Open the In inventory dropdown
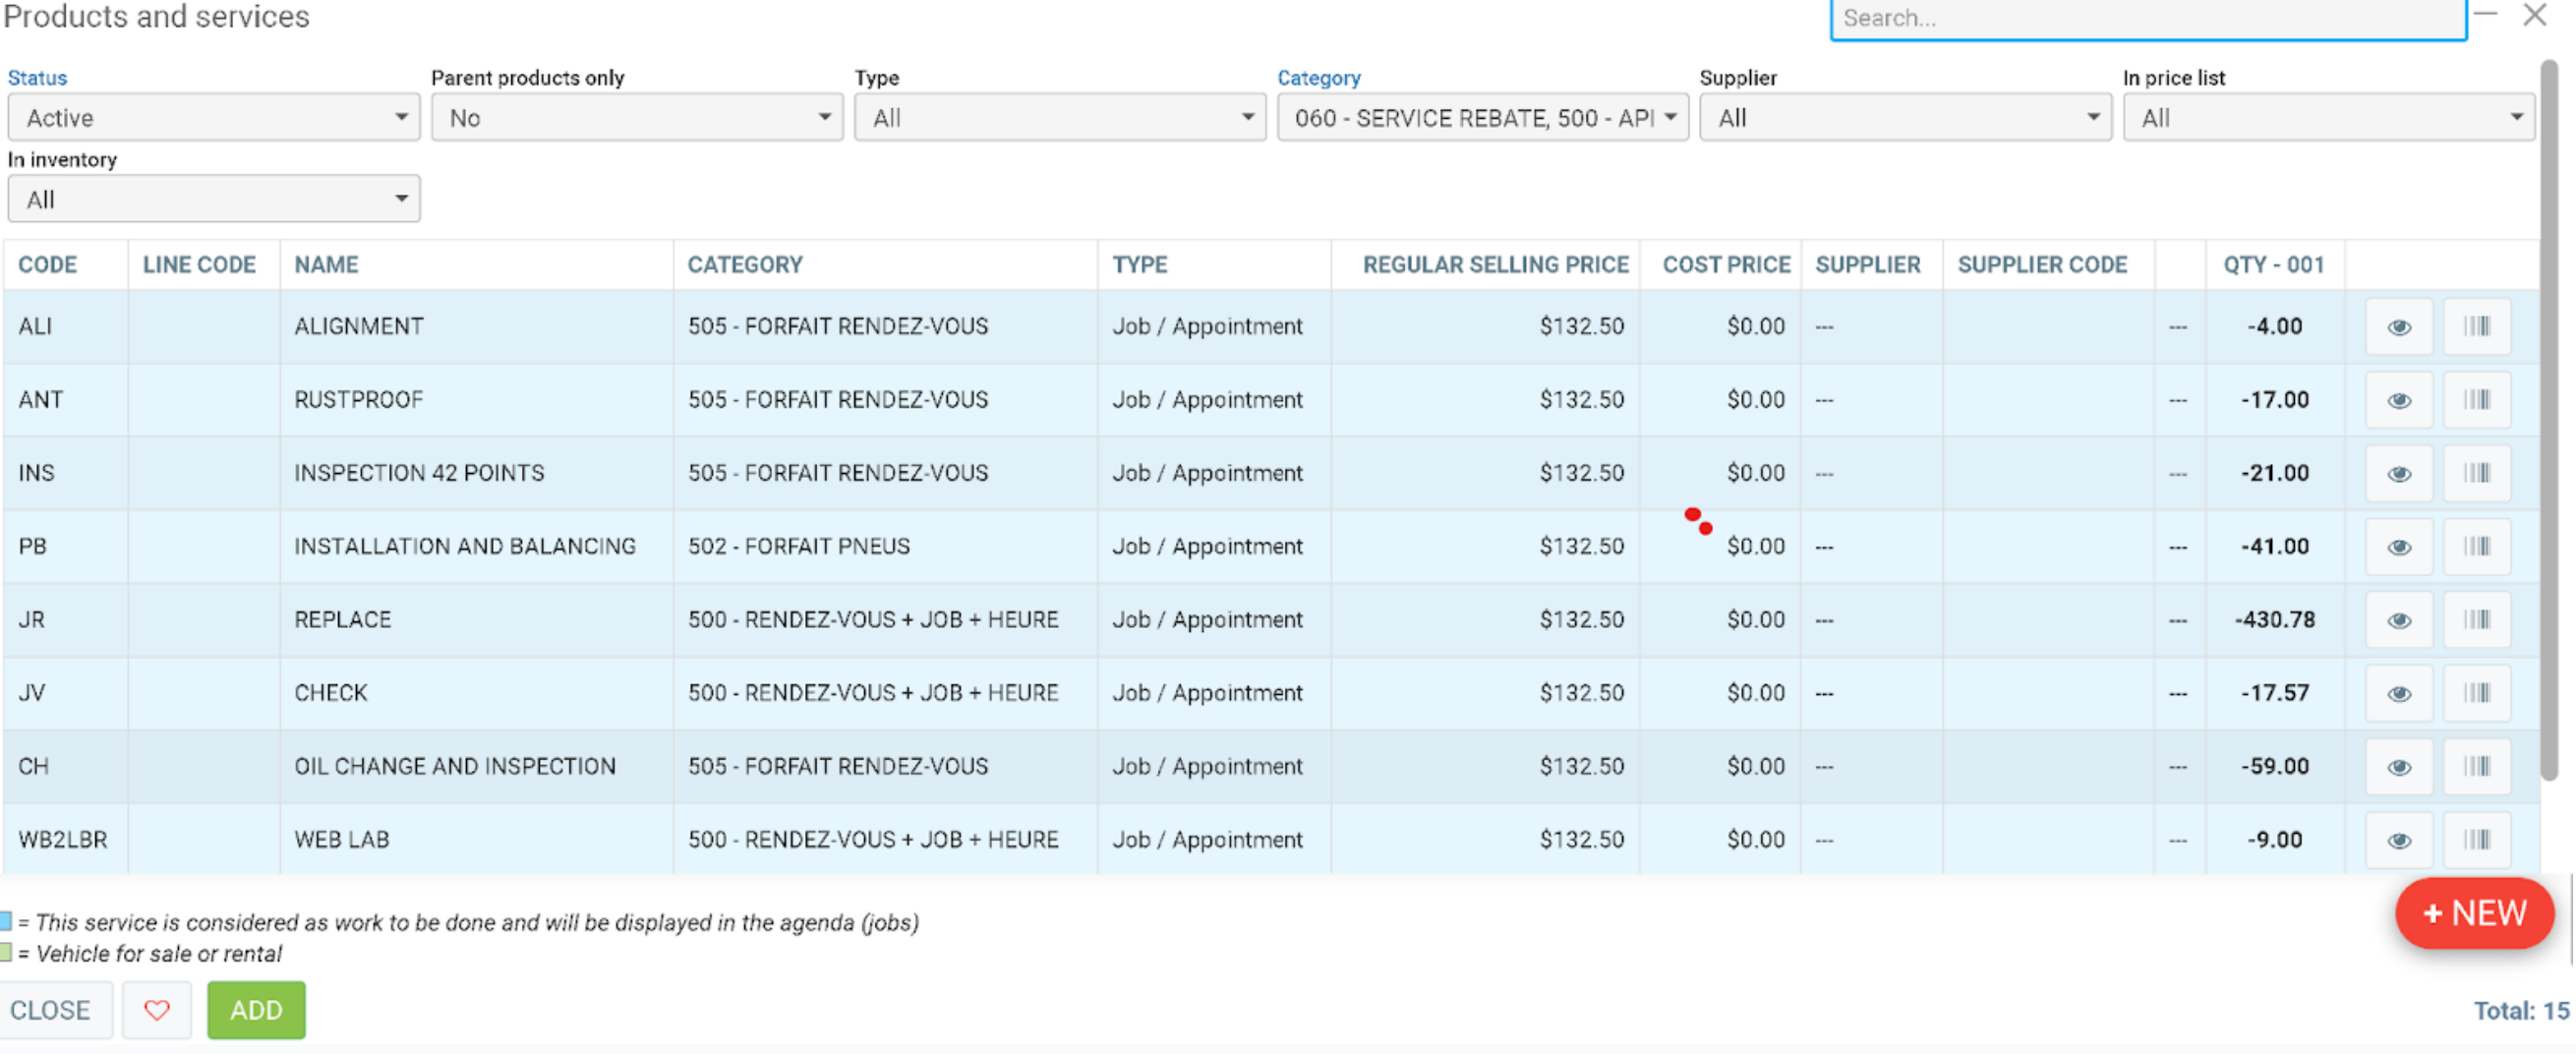 pyautogui.click(x=213, y=200)
